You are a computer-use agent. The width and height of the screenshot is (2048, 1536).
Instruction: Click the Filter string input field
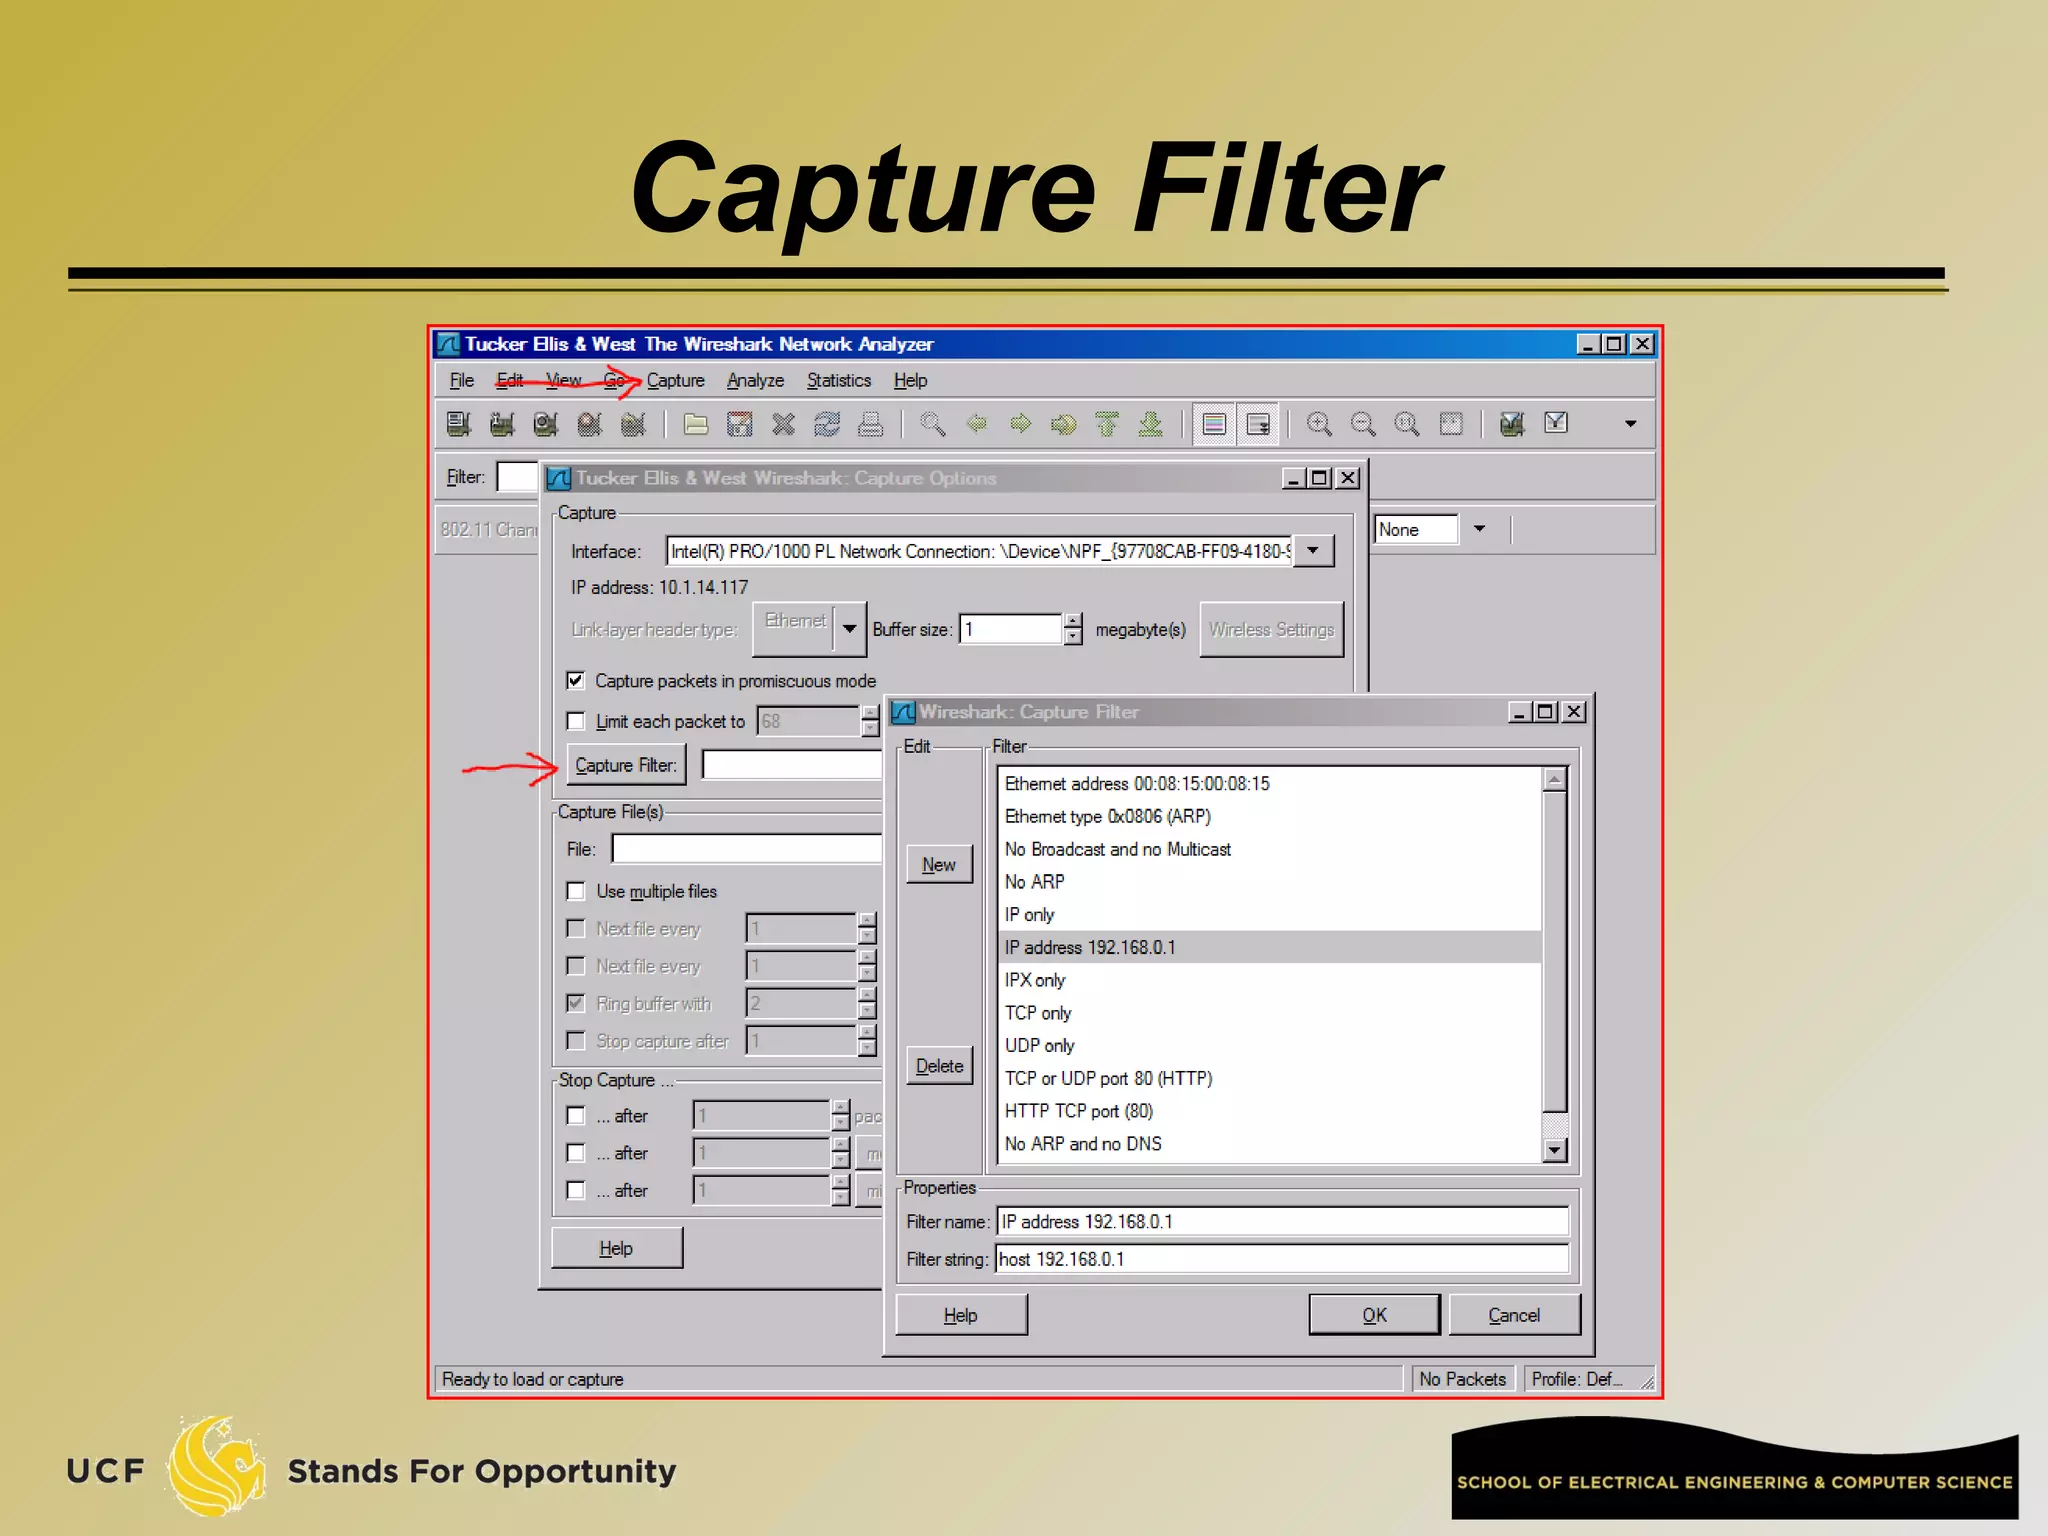(1283, 1259)
